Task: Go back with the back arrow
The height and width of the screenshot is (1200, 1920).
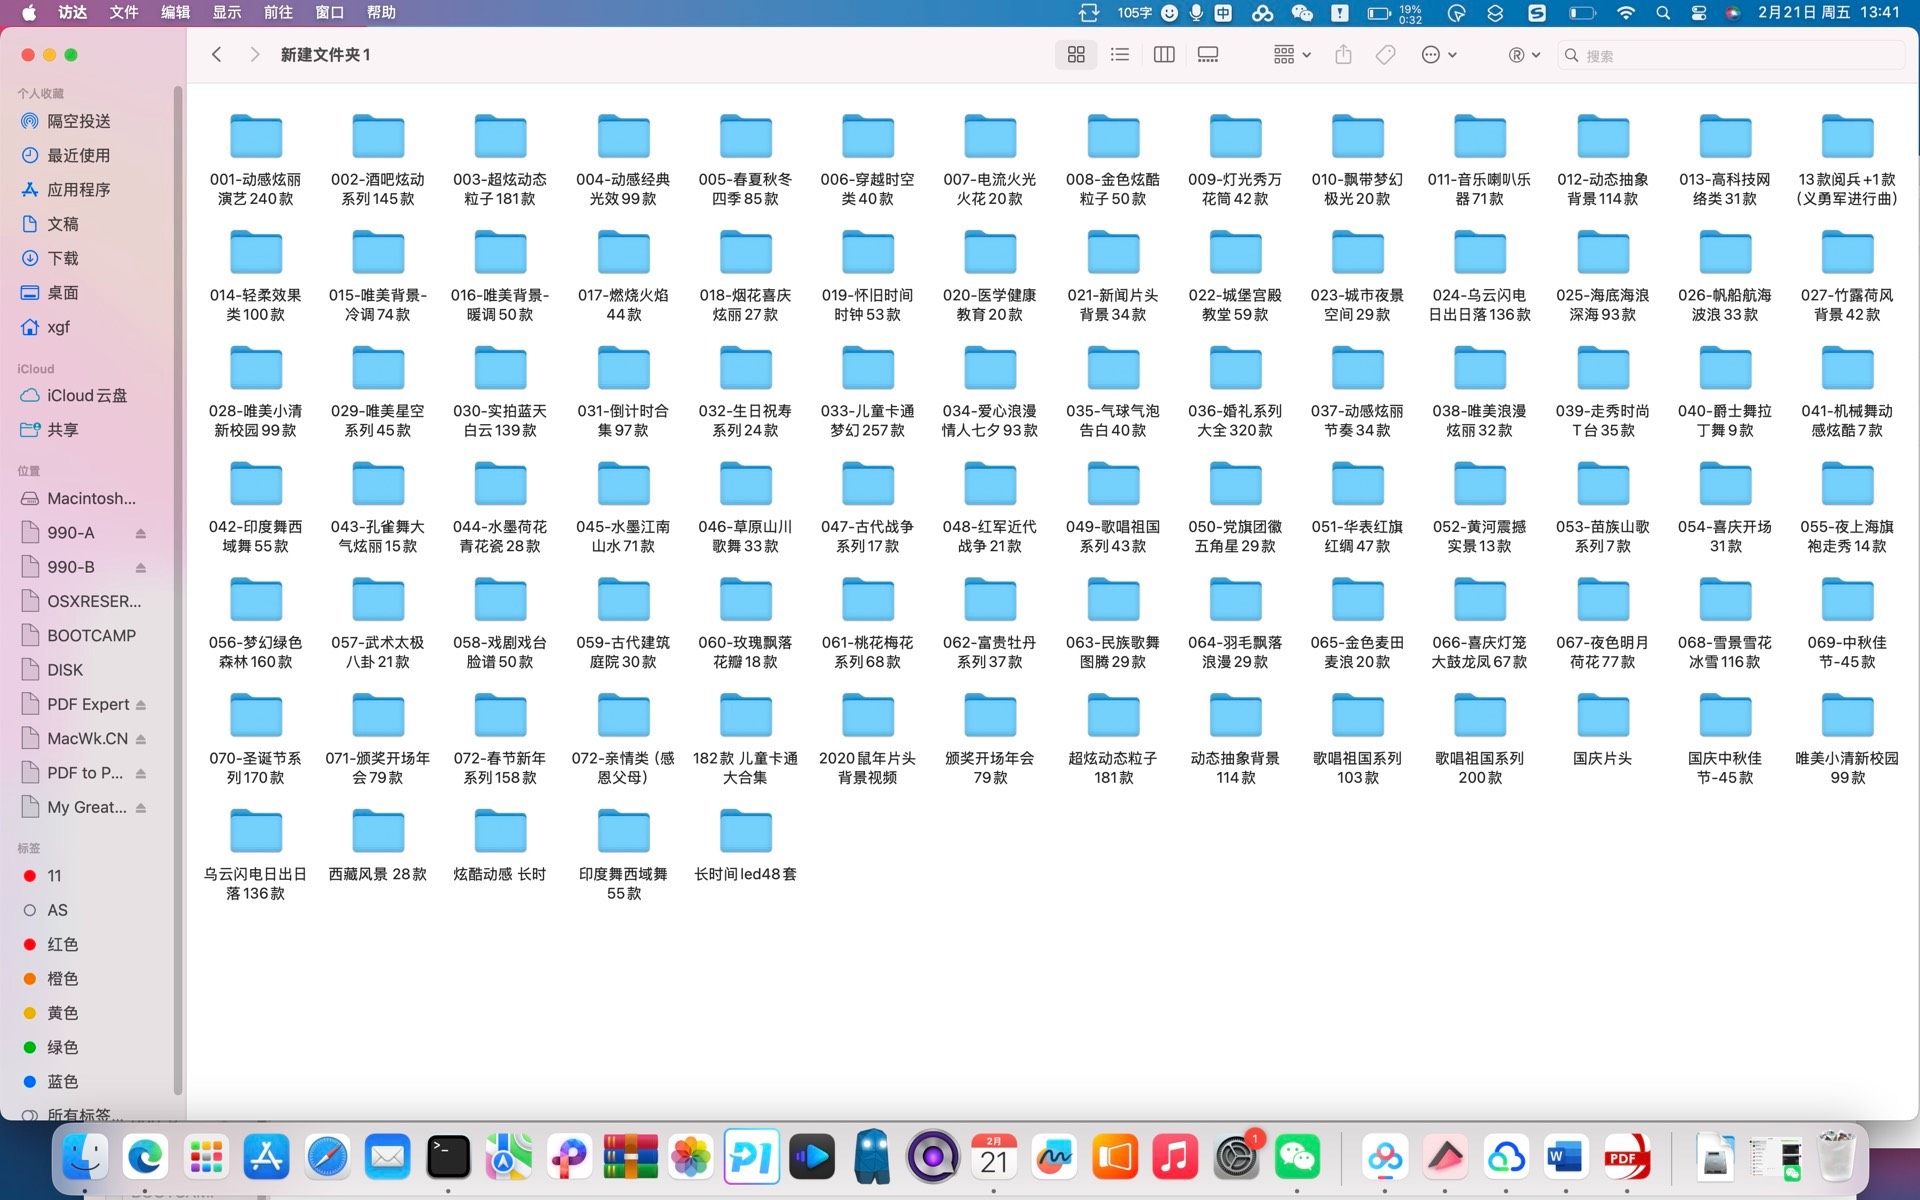Action: [217, 55]
